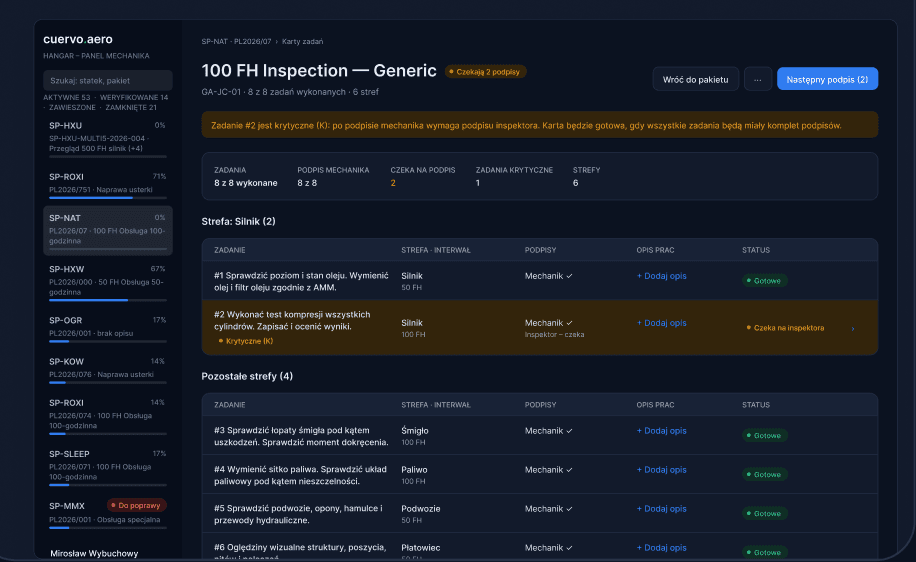This screenshot has width=916, height=562.
Task: Open SP-HXU package in sidebar
Action: click(x=107, y=139)
